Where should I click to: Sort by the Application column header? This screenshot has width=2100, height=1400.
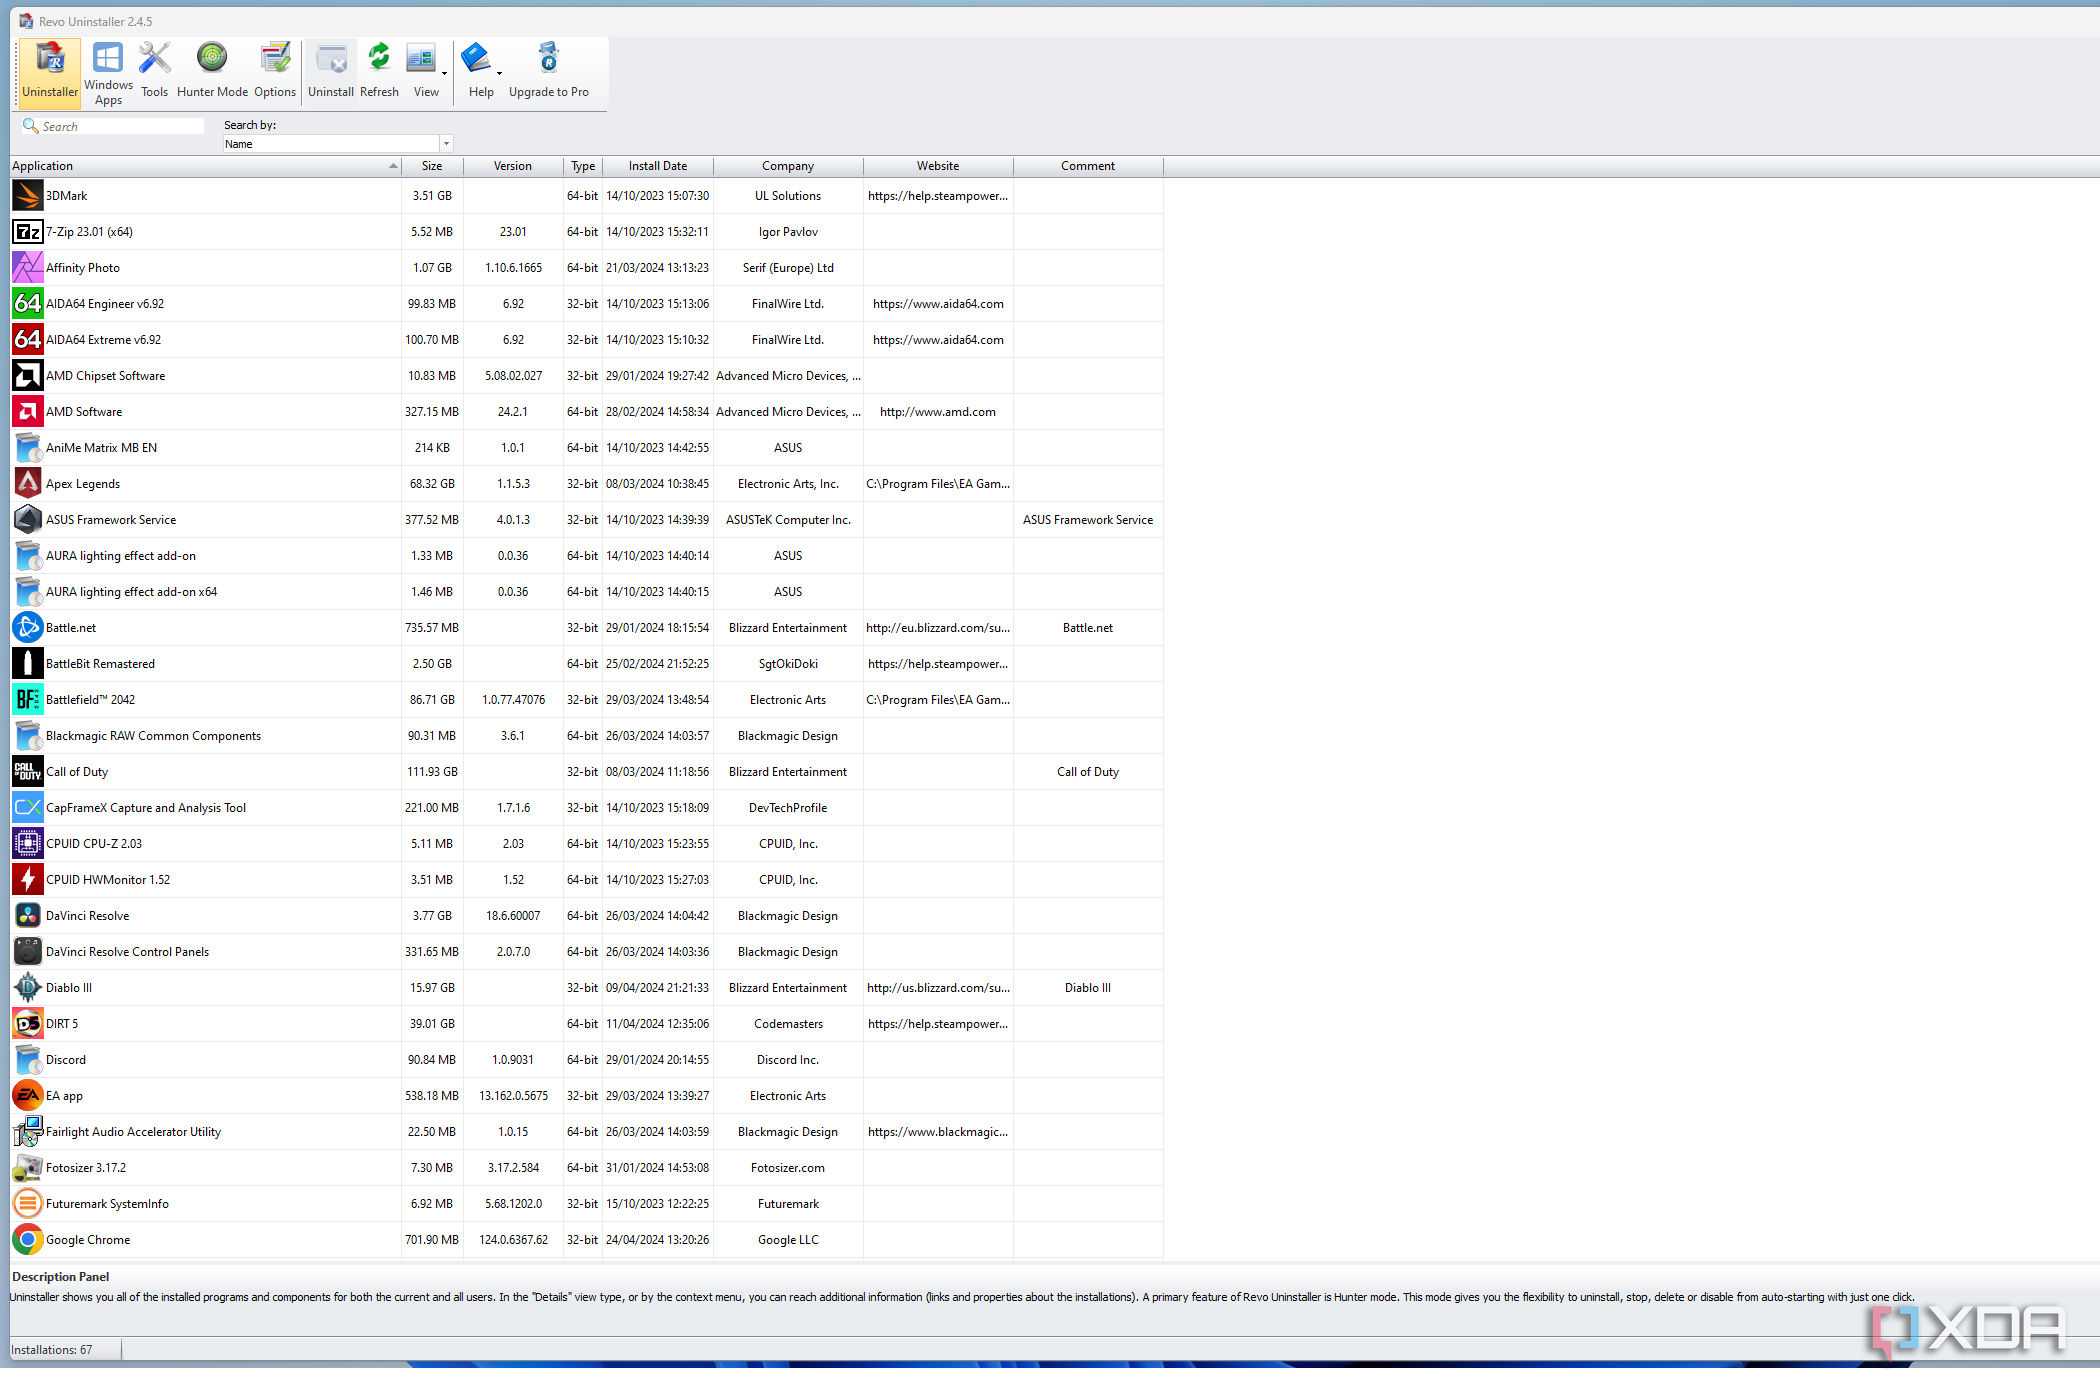[205, 166]
